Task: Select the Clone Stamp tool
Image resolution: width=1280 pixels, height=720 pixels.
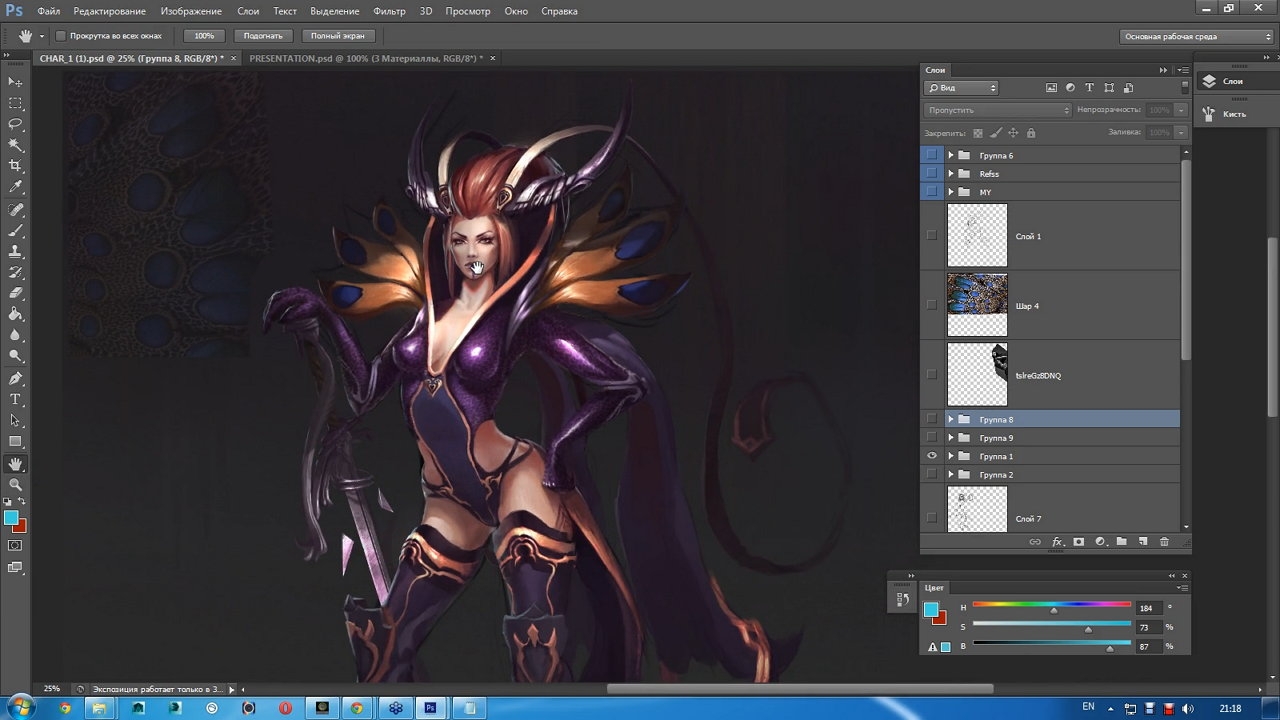Action: click(x=15, y=252)
